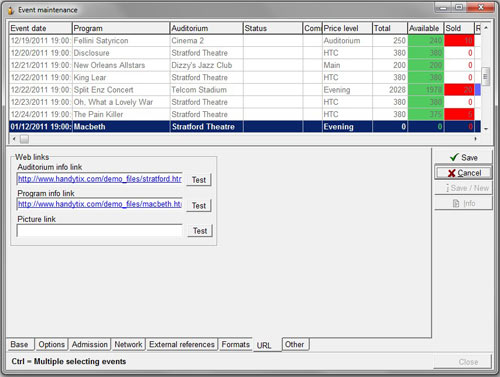Image resolution: width=500 pixels, height=377 pixels.
Task: Switch to the Formats tab
Action: coord(235,344)
